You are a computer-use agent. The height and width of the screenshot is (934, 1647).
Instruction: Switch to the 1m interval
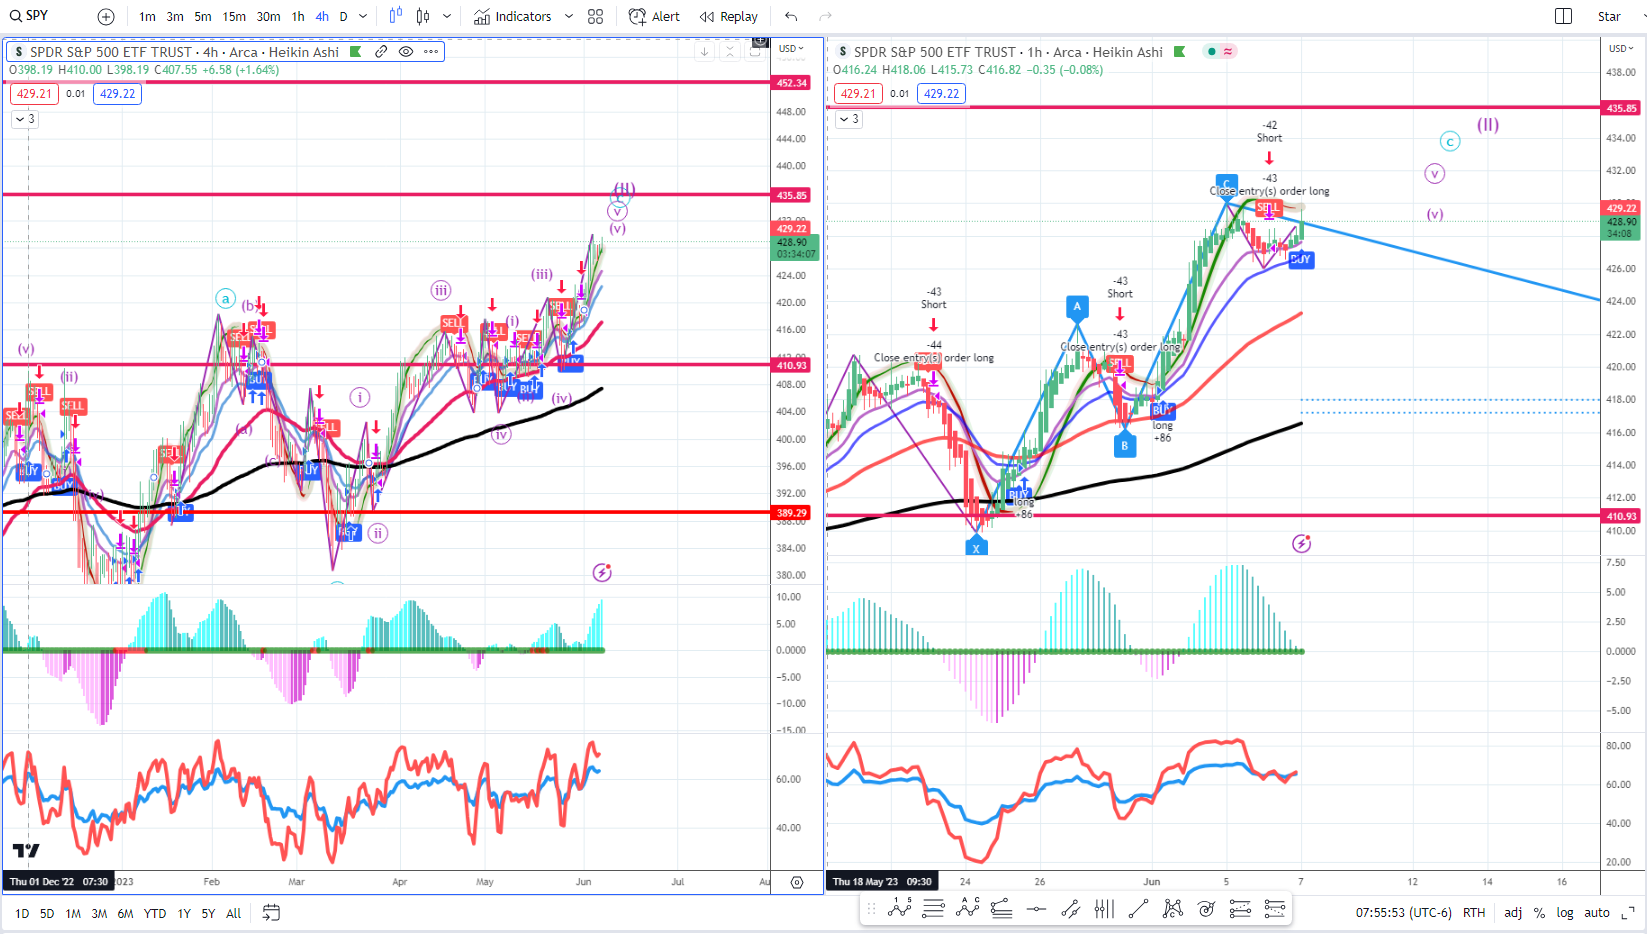click(x=147, y=17)
